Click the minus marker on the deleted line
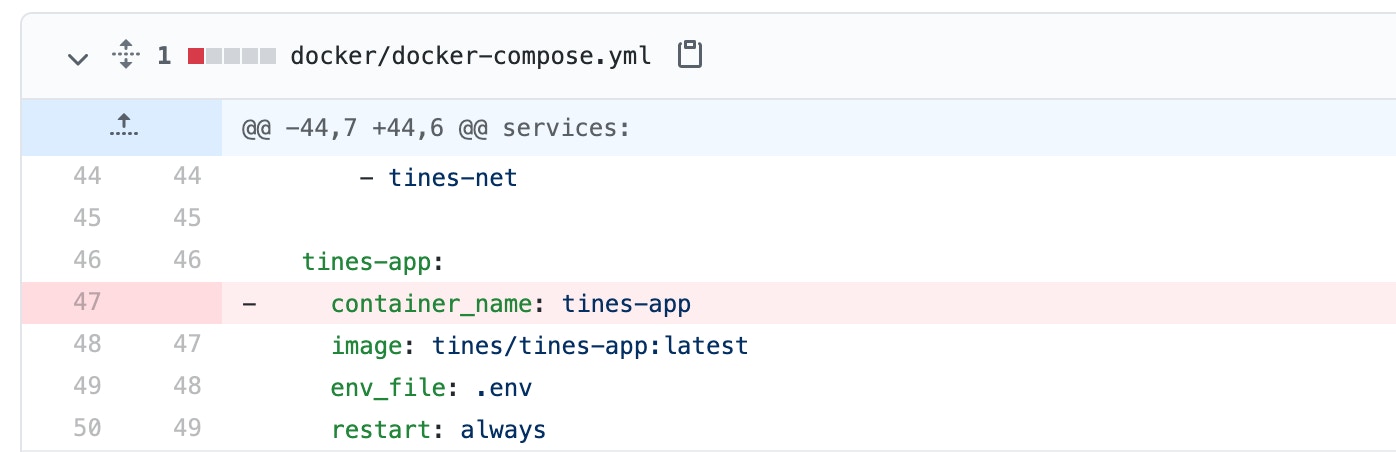Screen dimensions: 1396x452 pyautogui.click(x=249, y=303)
